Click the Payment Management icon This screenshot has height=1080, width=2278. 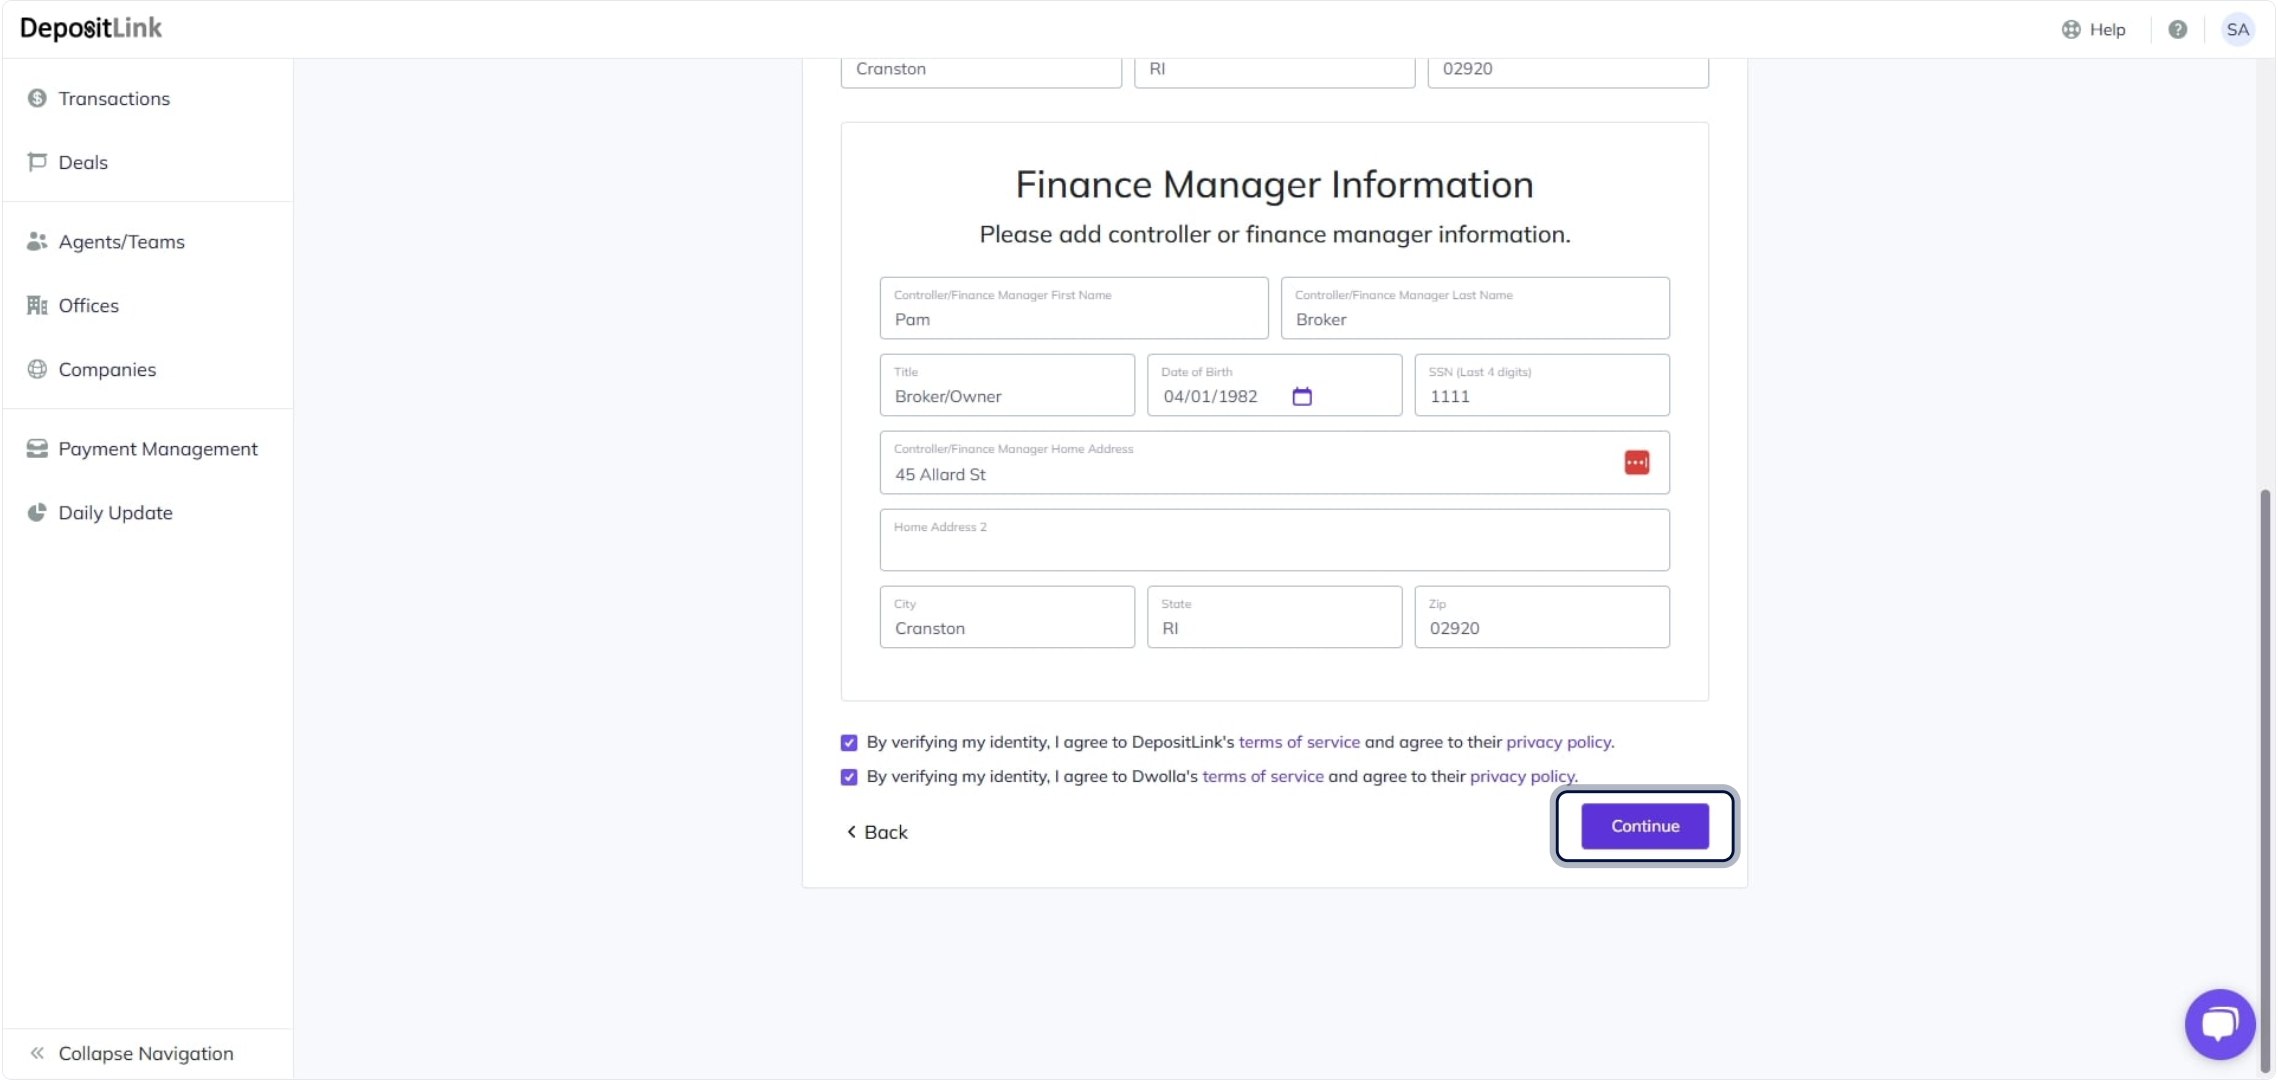37,449
